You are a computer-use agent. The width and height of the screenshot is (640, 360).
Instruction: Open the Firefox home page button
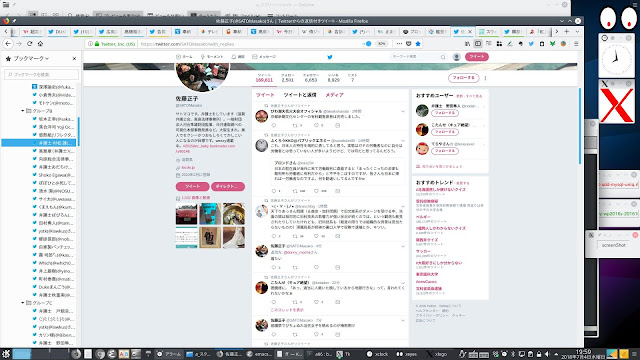[x=40, y=44]
